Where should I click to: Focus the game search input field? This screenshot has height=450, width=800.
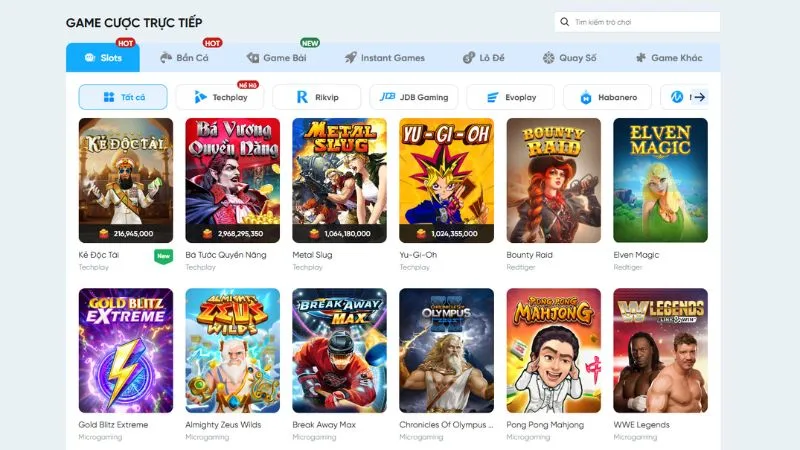(637, 22)
